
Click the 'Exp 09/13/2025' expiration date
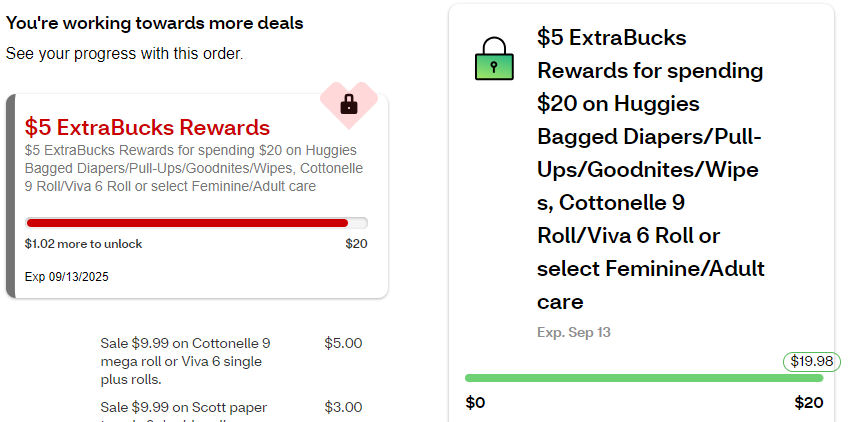[67, 277]
